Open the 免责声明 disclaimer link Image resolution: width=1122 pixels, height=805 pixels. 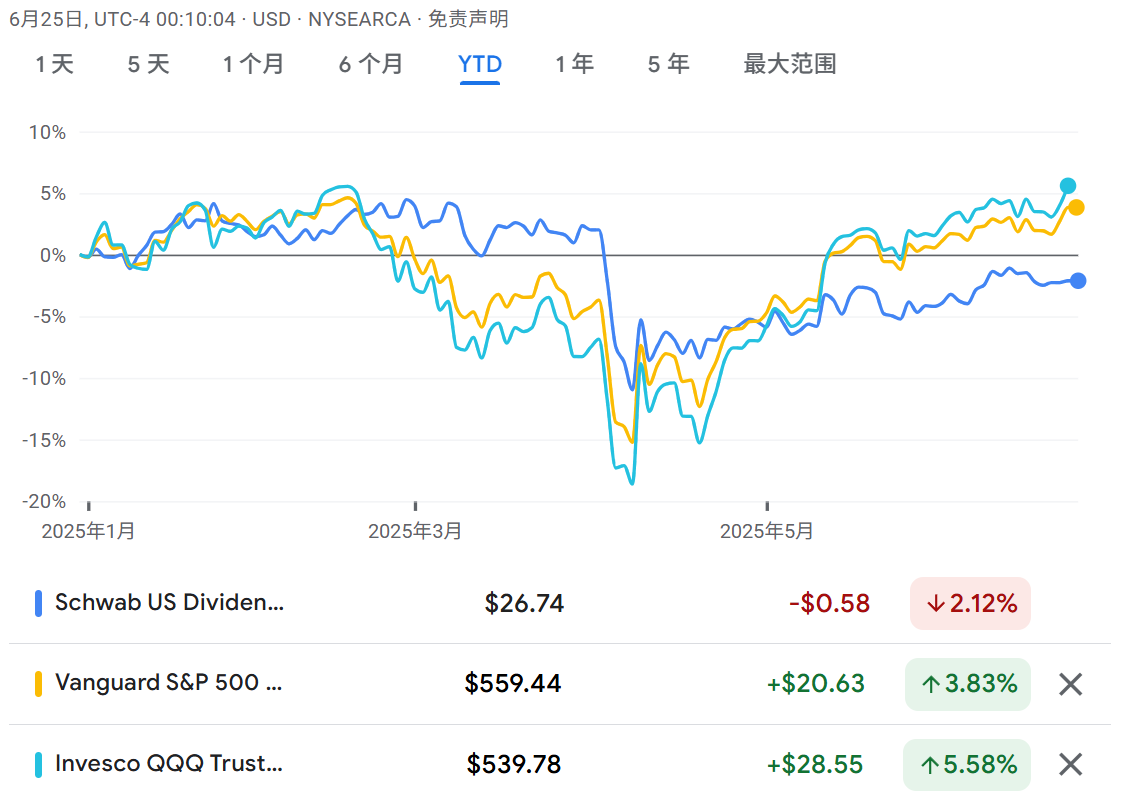coord(468,19)
